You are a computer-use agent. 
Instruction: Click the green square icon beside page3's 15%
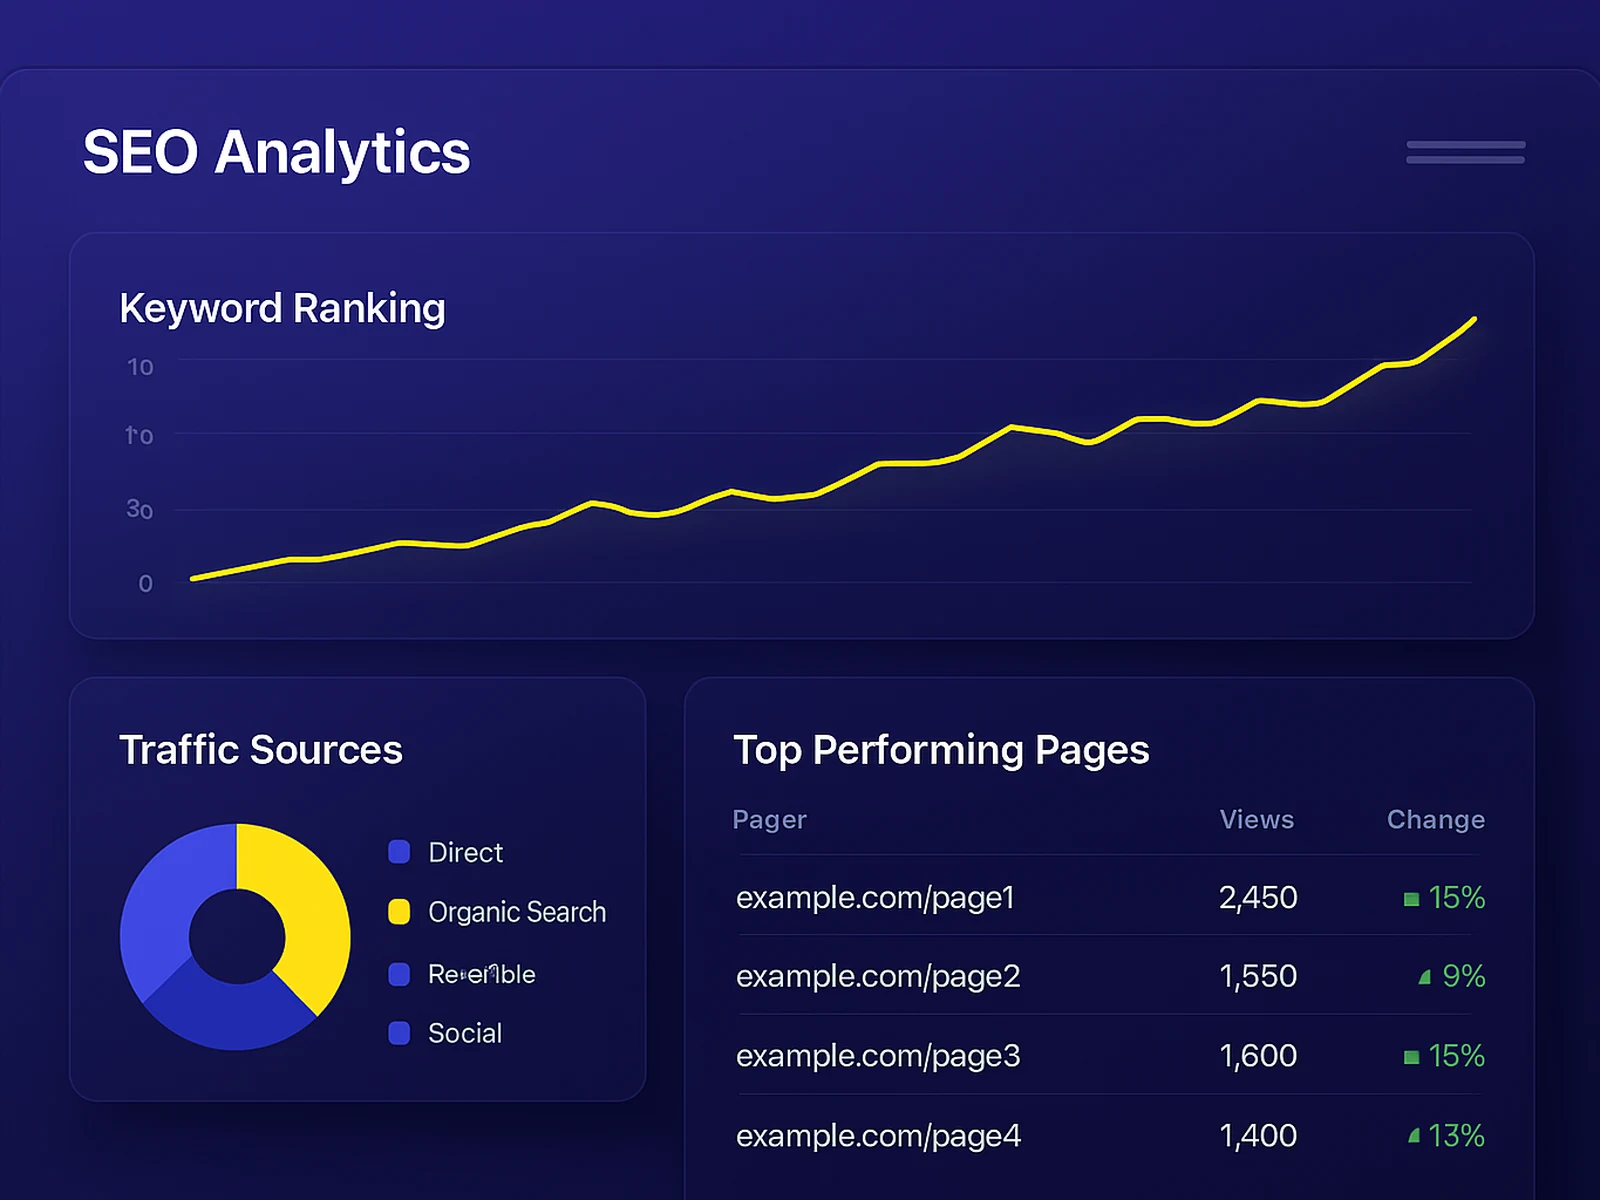1410,1056
